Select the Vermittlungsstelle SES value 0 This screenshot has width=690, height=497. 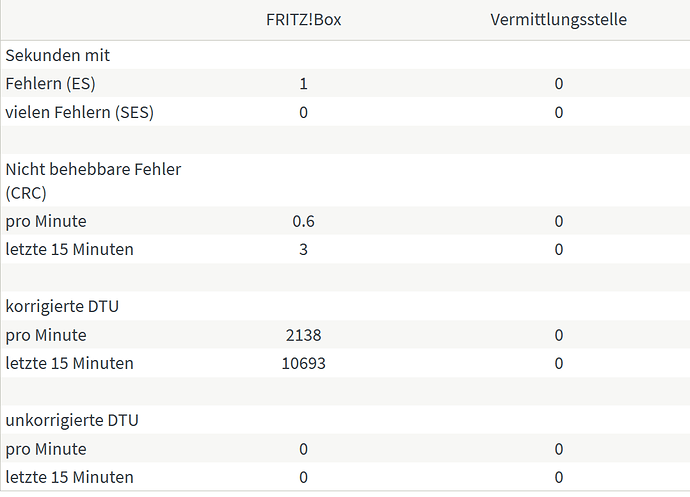click(x=558, y=112)
